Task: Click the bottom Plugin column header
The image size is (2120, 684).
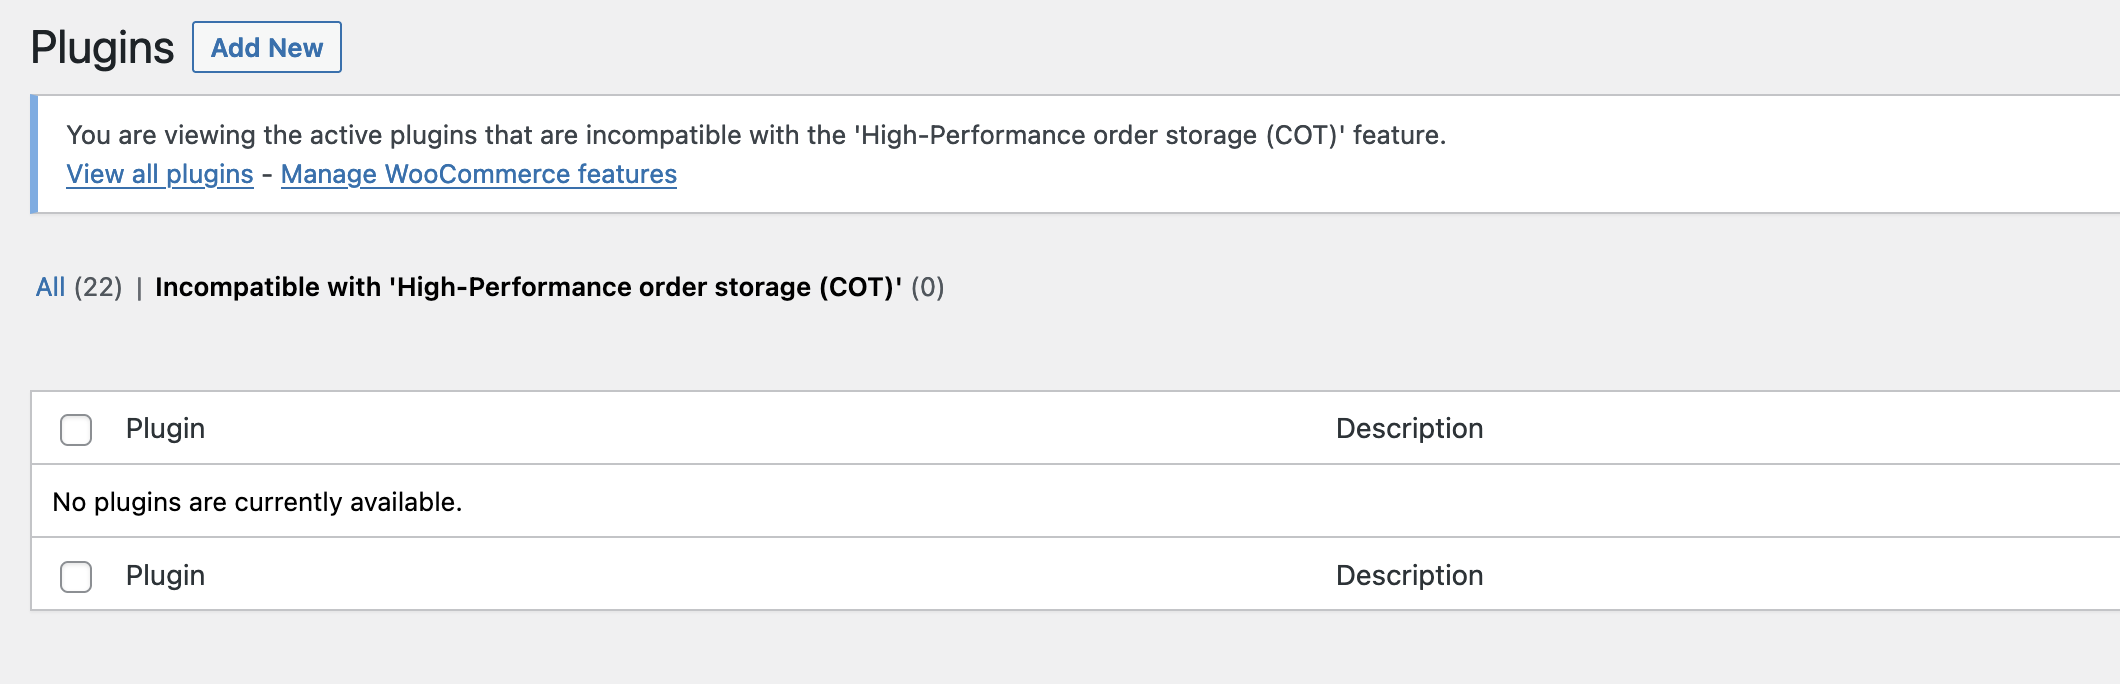Action: point(165,575)
